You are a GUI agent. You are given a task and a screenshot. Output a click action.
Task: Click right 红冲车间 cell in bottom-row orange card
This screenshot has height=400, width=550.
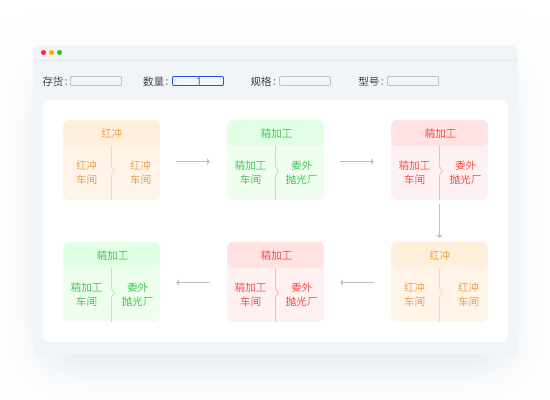tap(468, 294)
